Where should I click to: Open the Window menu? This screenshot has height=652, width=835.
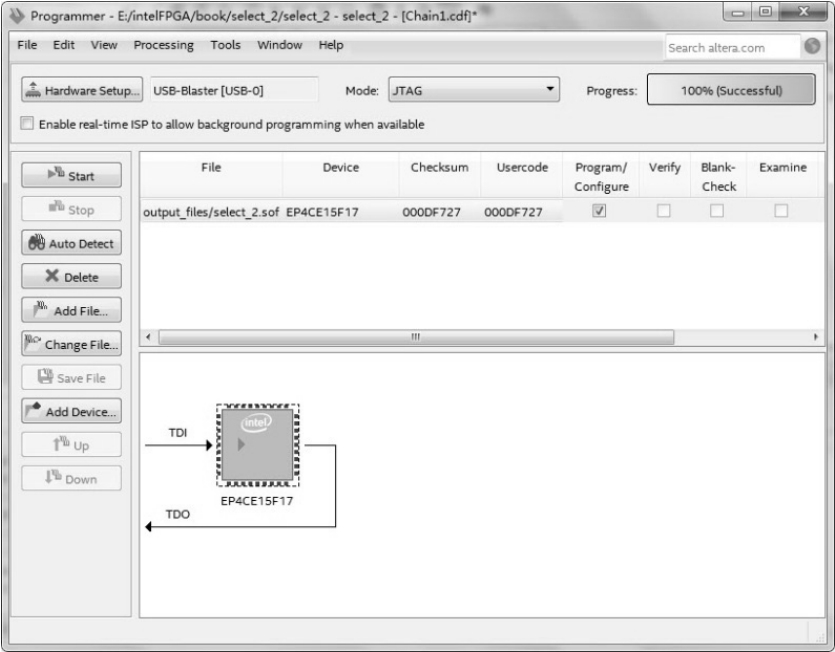[280, 45]
